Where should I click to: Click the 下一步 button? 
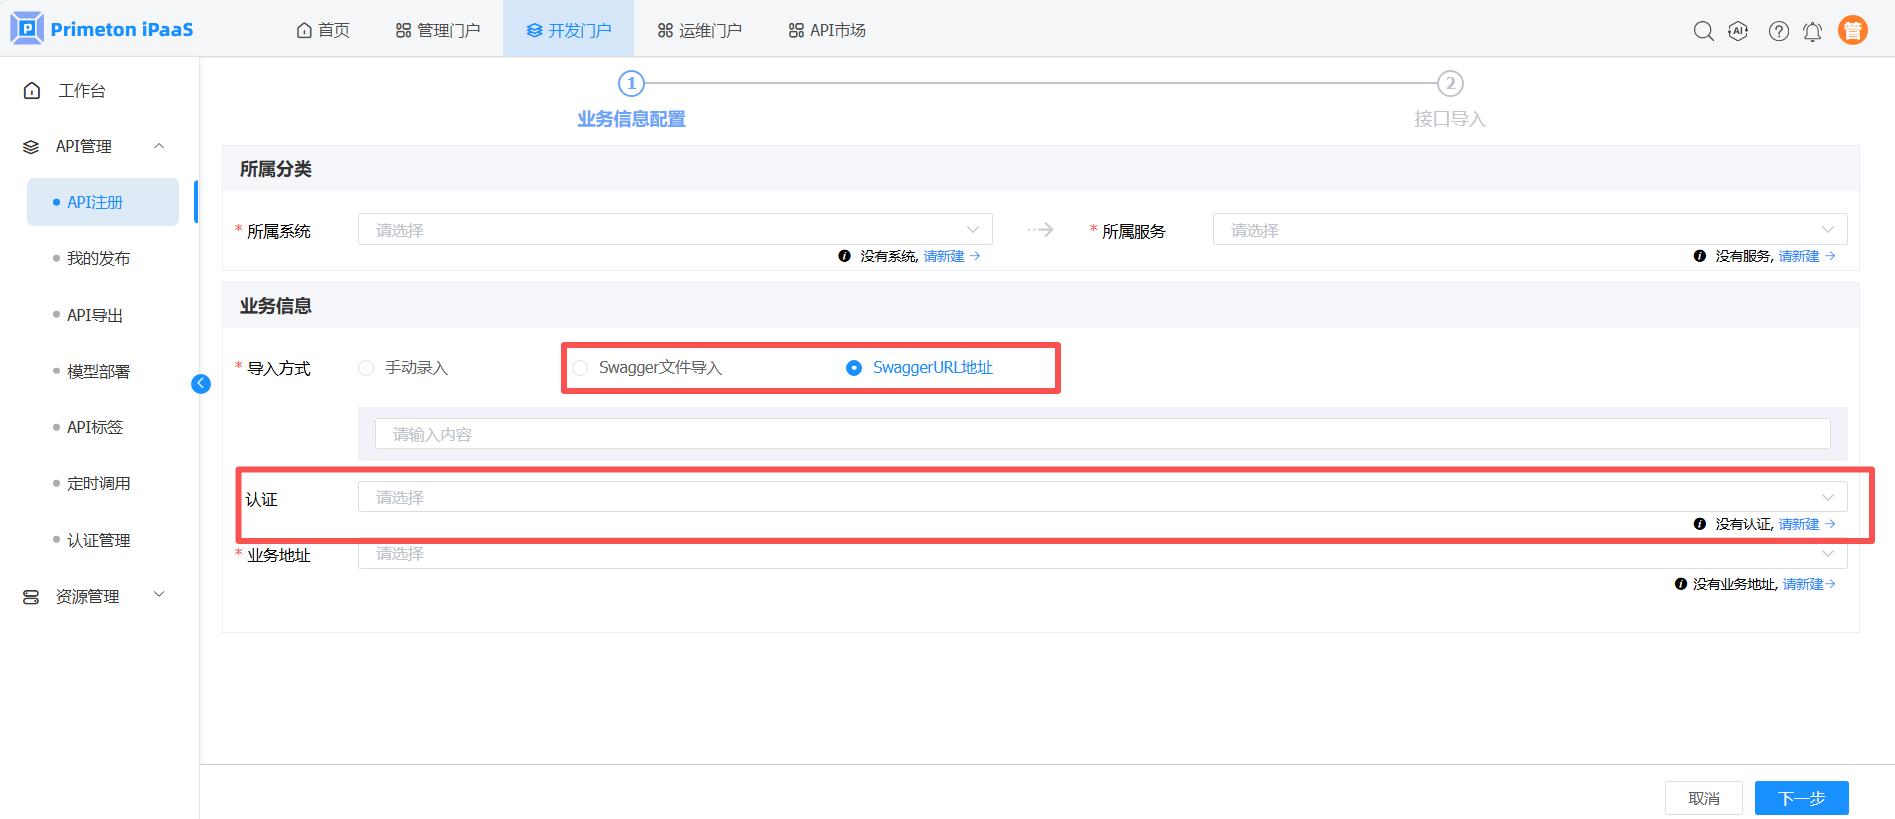point(1801,798)
